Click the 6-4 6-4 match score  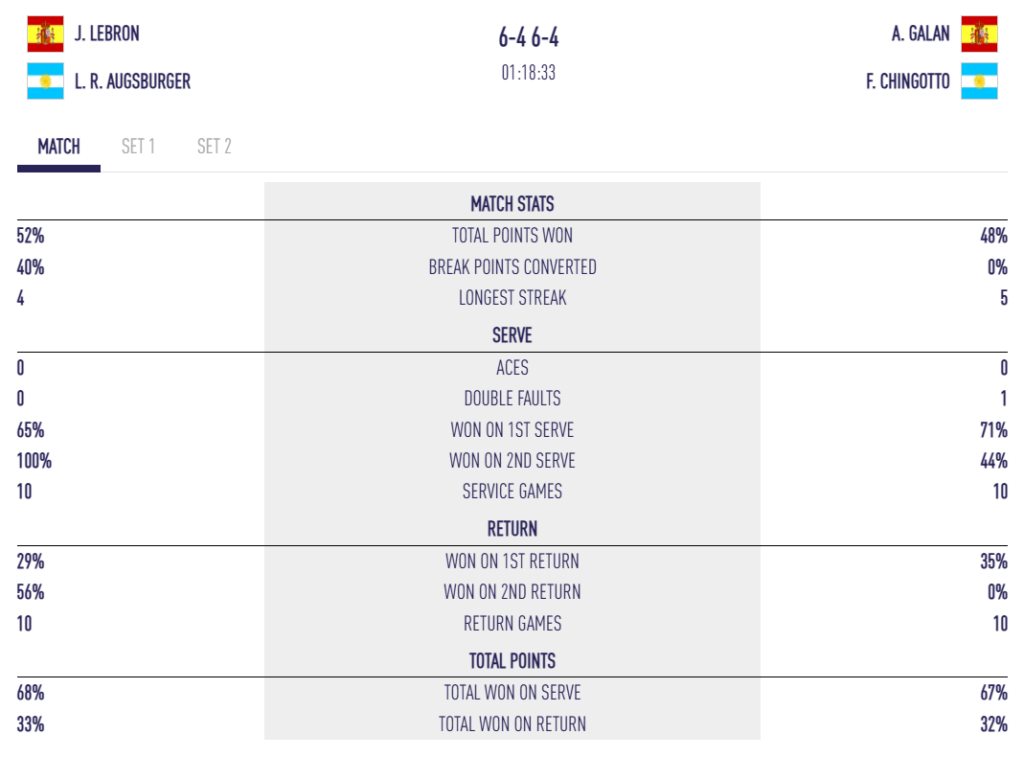click(528, 38)
